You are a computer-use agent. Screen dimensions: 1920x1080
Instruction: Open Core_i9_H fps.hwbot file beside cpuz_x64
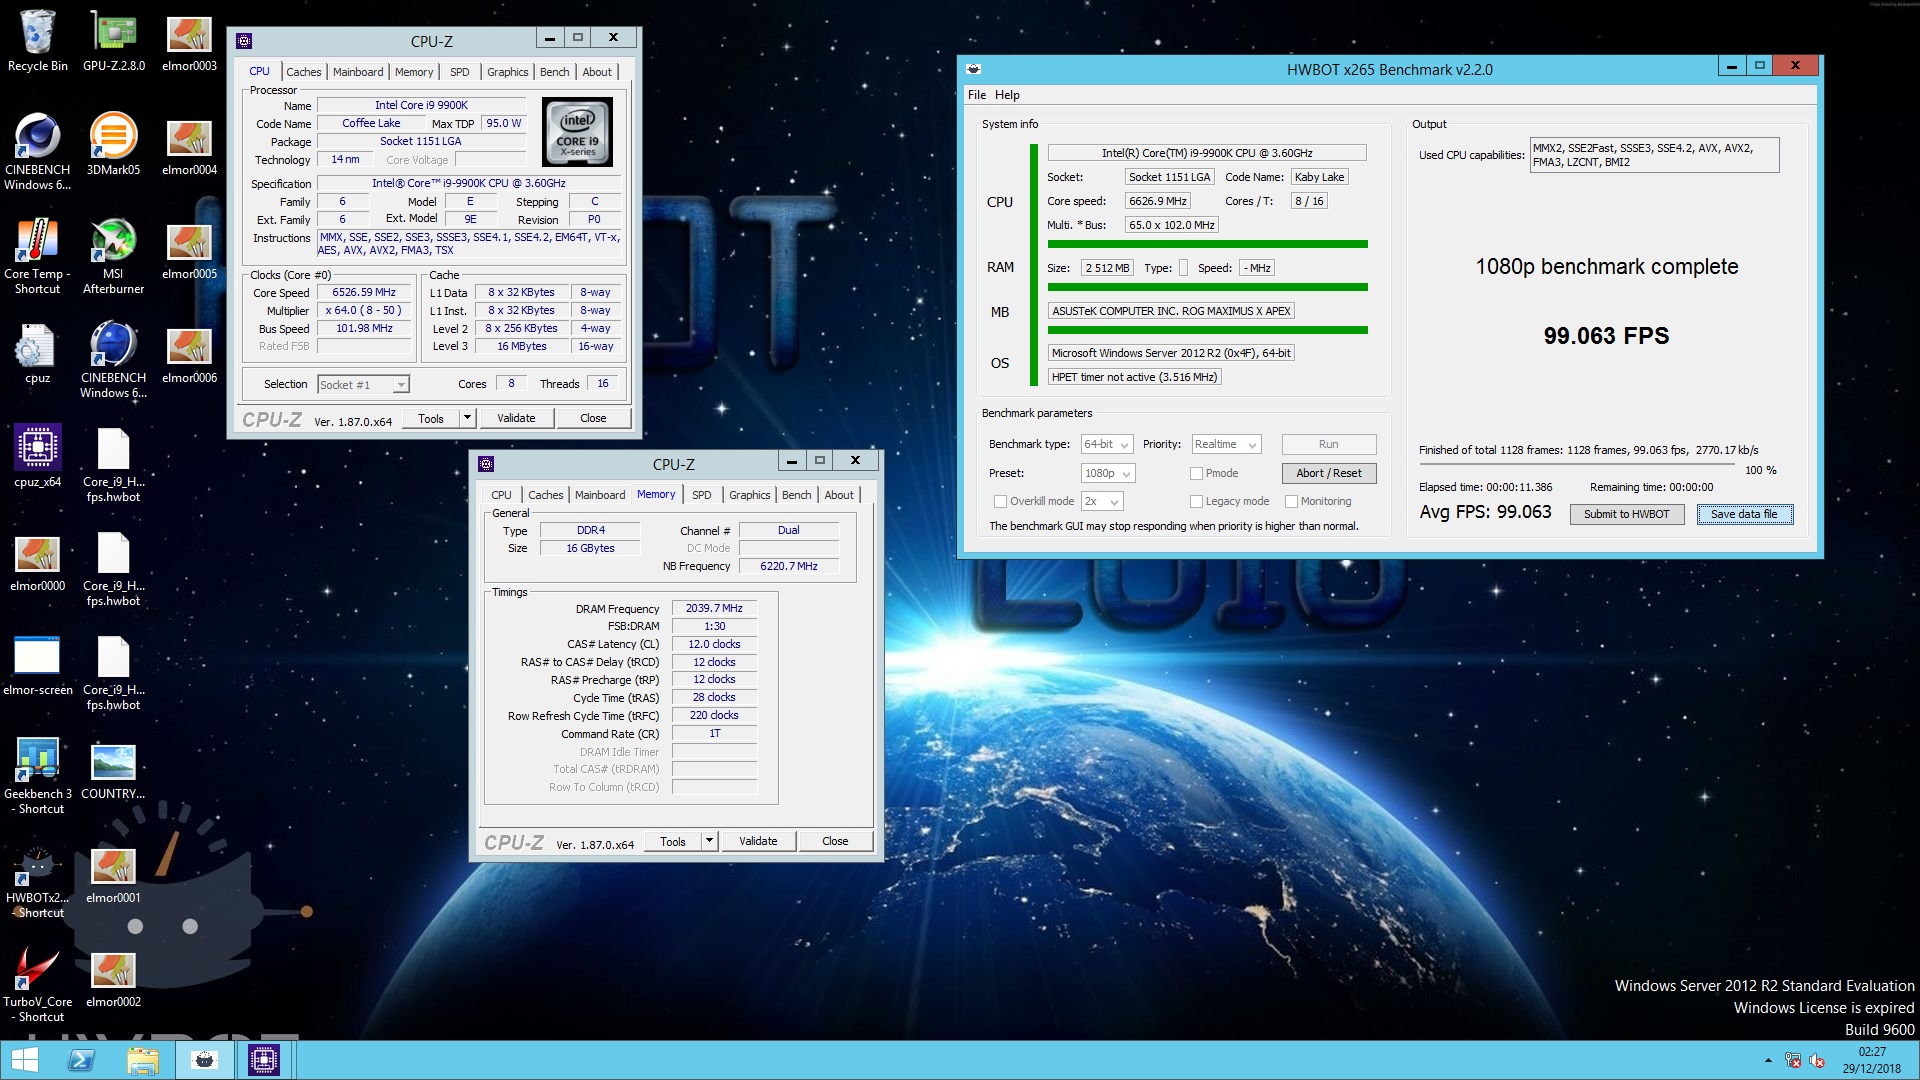pyautogui.click(x=113, y=463)
